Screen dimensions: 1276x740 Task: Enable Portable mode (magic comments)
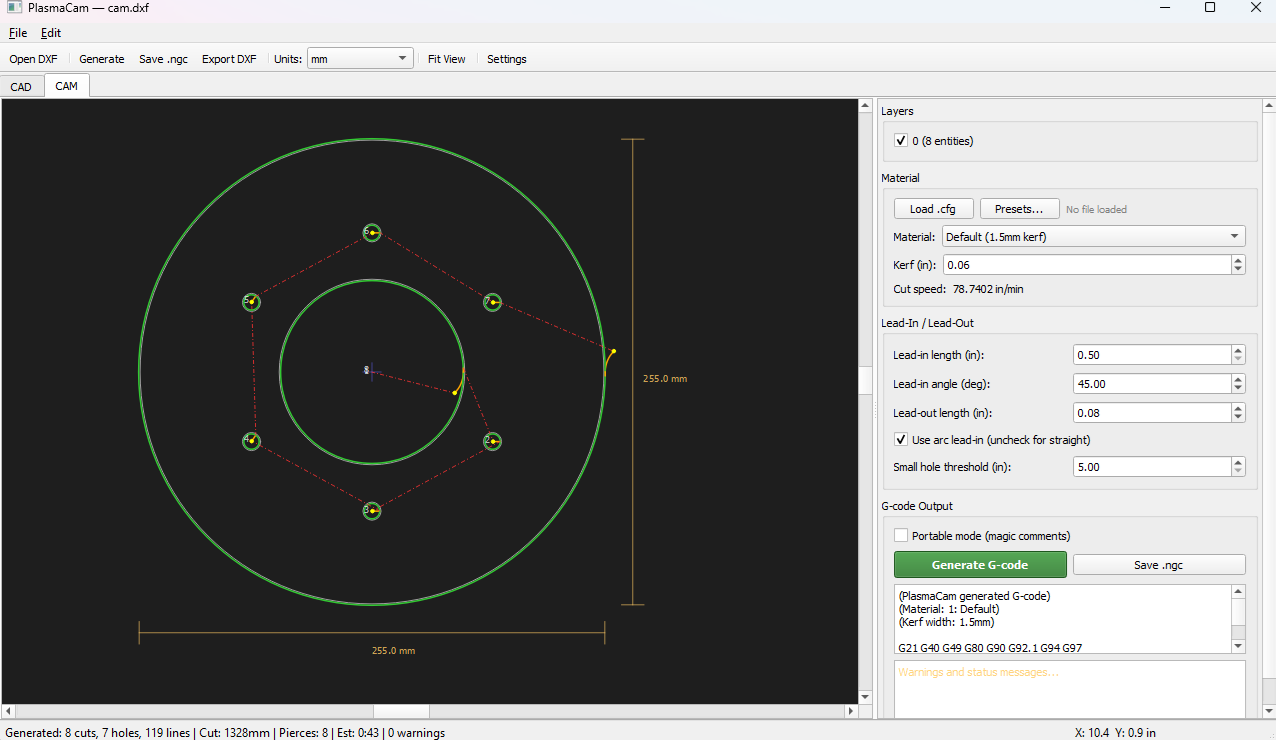[x=901, y=536]
